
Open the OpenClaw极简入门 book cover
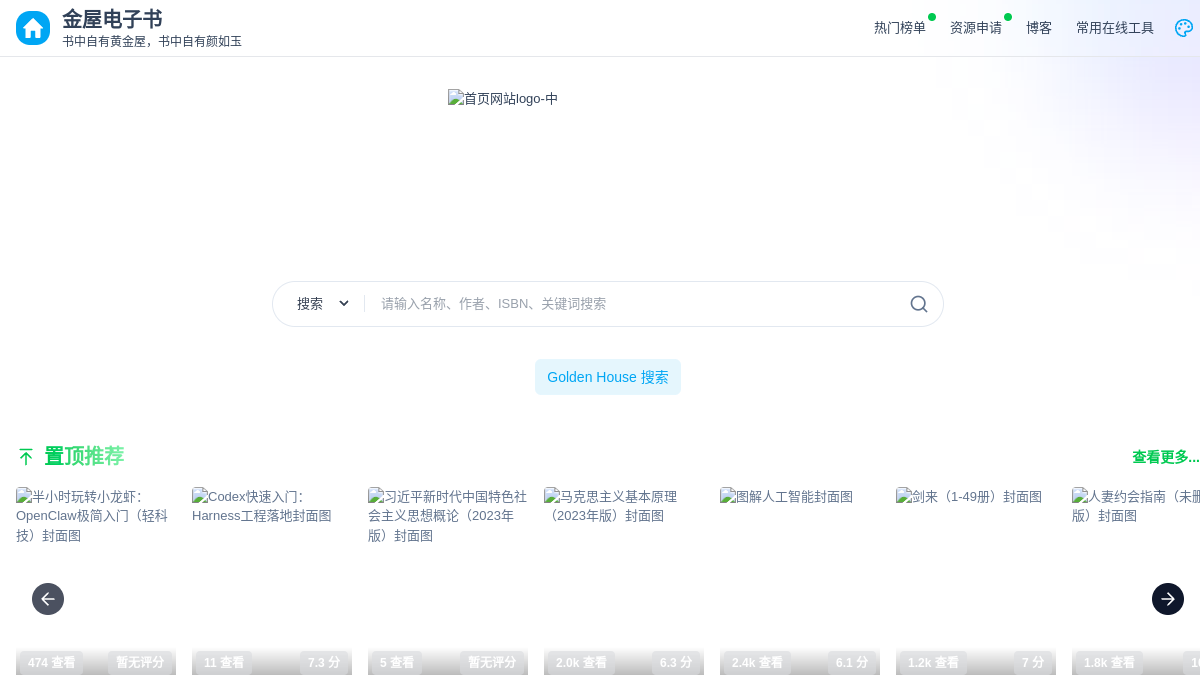click(96, 581)
